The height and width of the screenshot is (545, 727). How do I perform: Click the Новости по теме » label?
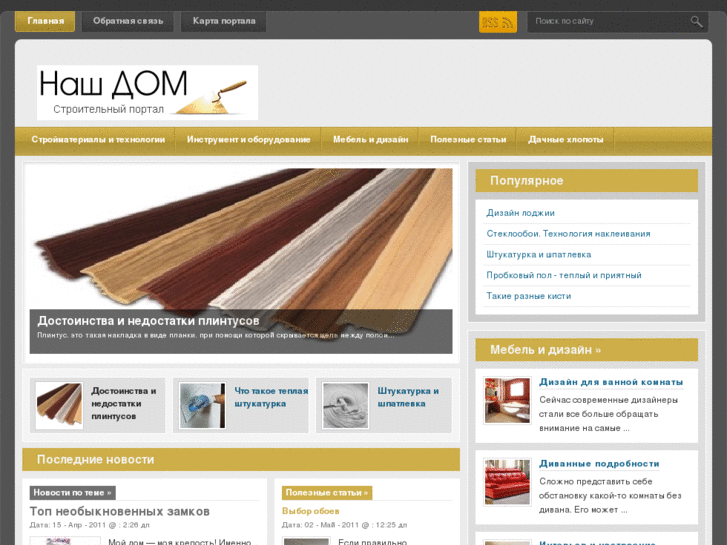pyautogui.click(x=72, y=493)
